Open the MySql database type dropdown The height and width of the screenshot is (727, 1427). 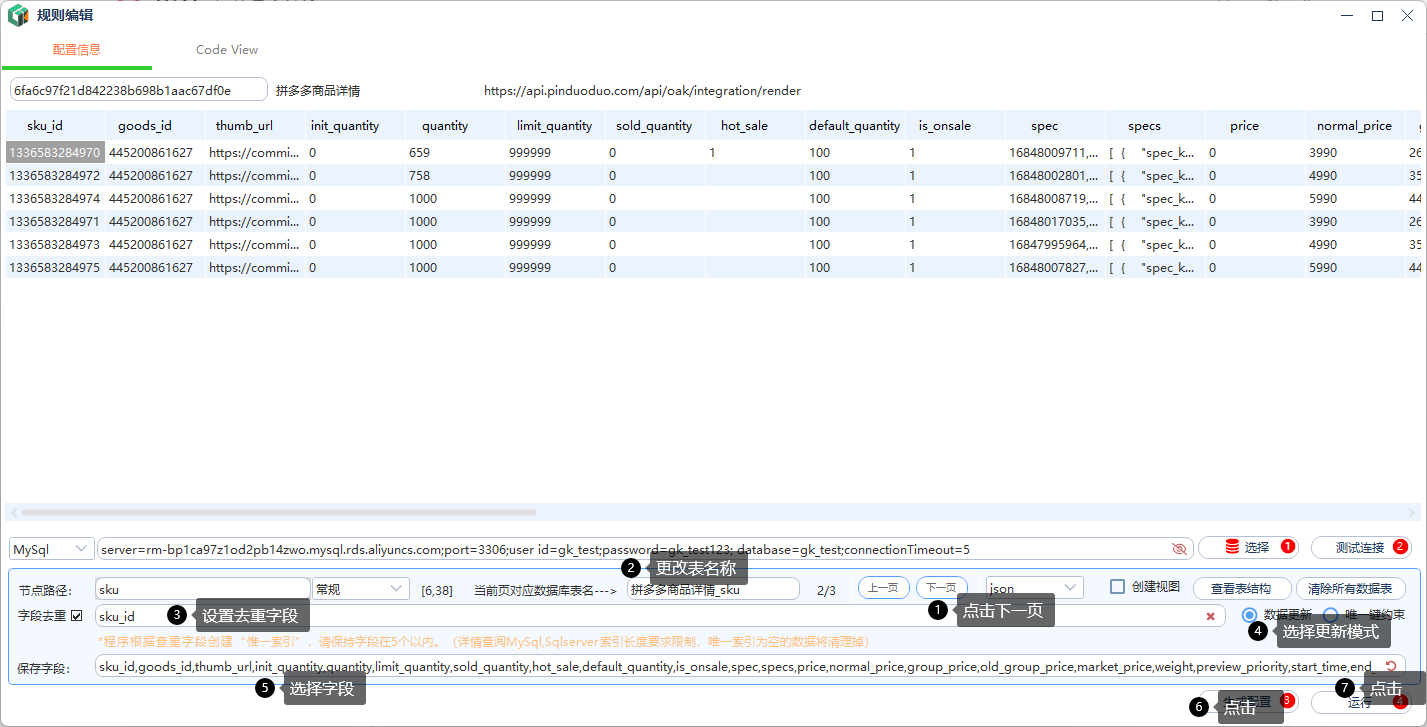[x=51, y=549]
